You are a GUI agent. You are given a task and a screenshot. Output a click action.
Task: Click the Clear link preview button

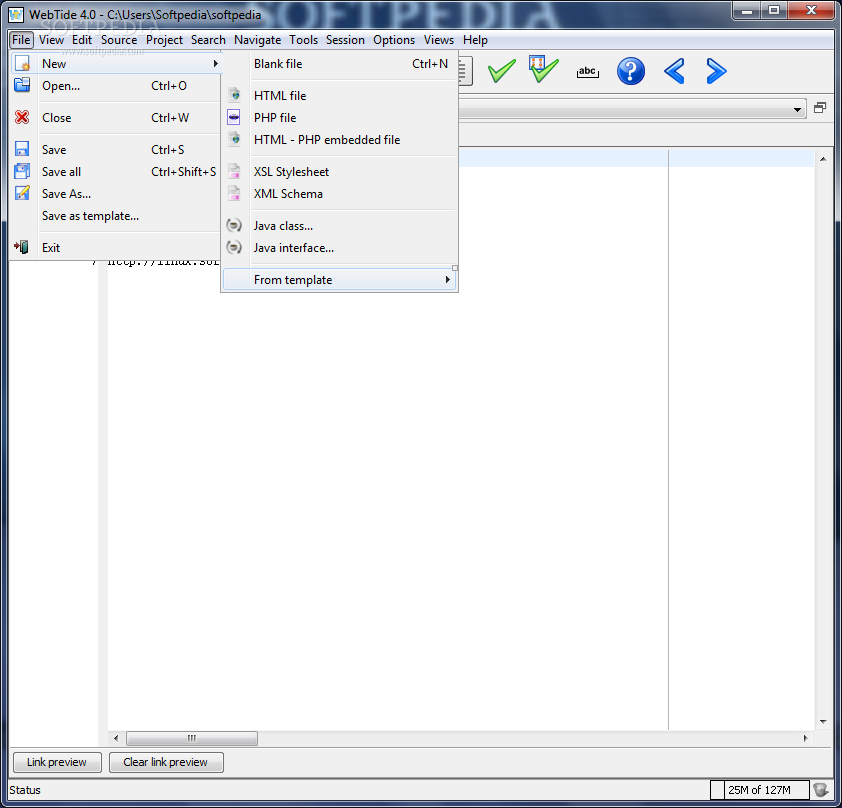(x=166, y=762)
